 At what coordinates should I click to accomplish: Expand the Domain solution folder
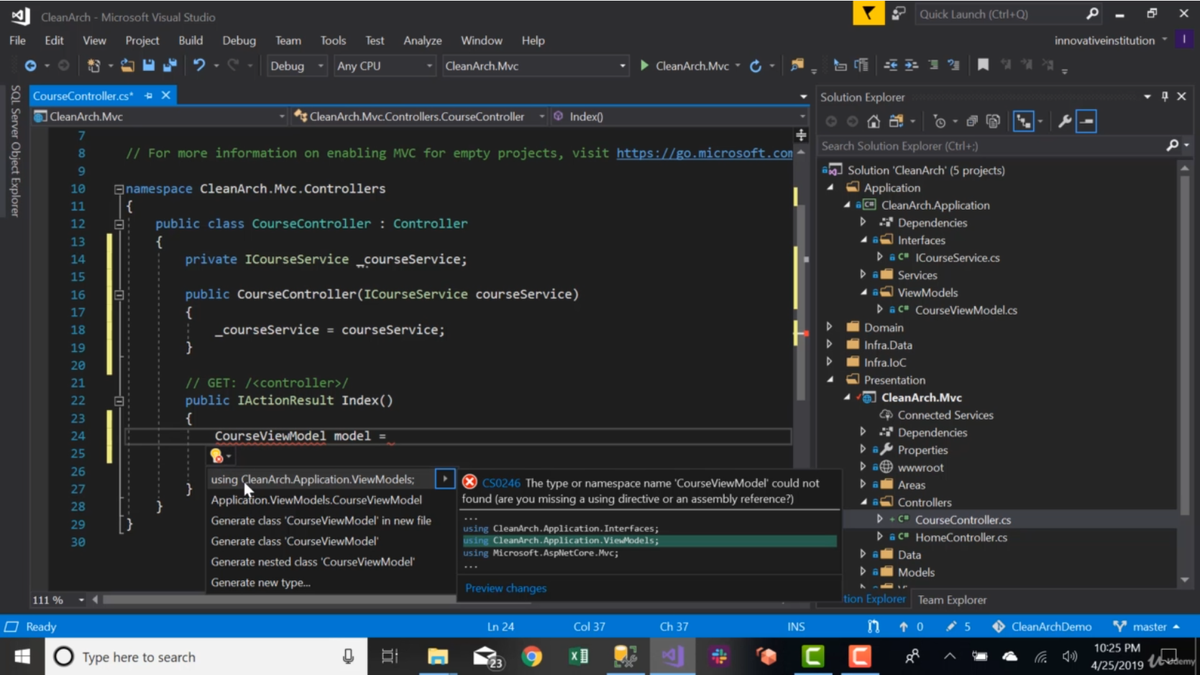(830, 328)
